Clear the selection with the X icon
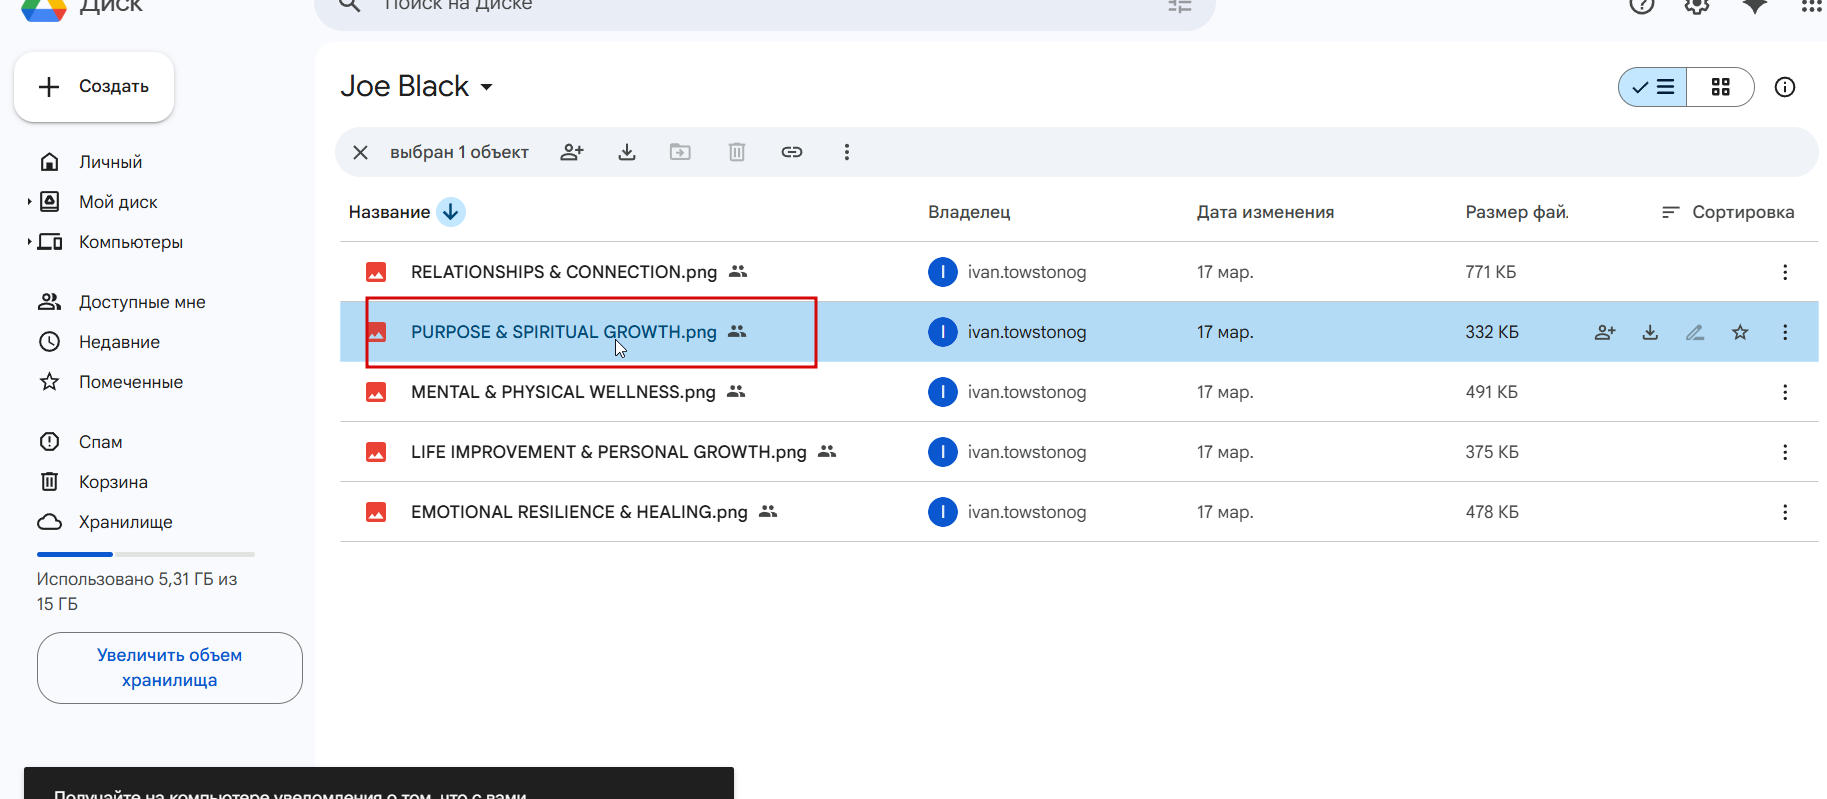Screen dimensions: 1827x799 tap(361, 152)
